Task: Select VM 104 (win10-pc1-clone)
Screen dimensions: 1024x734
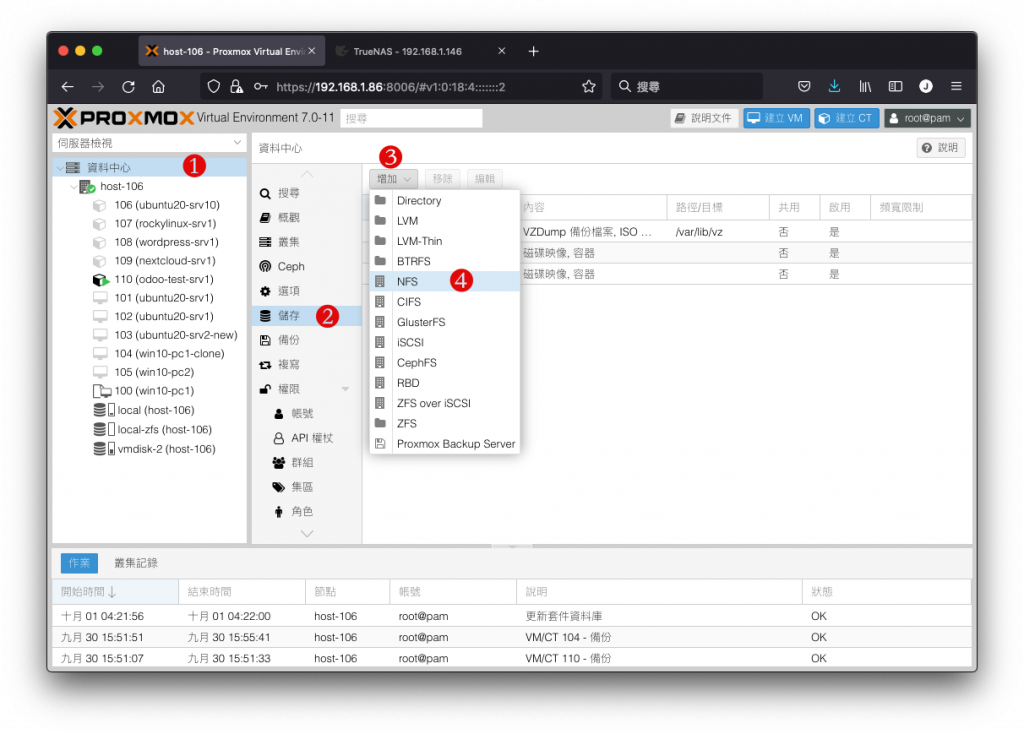Action: tap(159, 354)
